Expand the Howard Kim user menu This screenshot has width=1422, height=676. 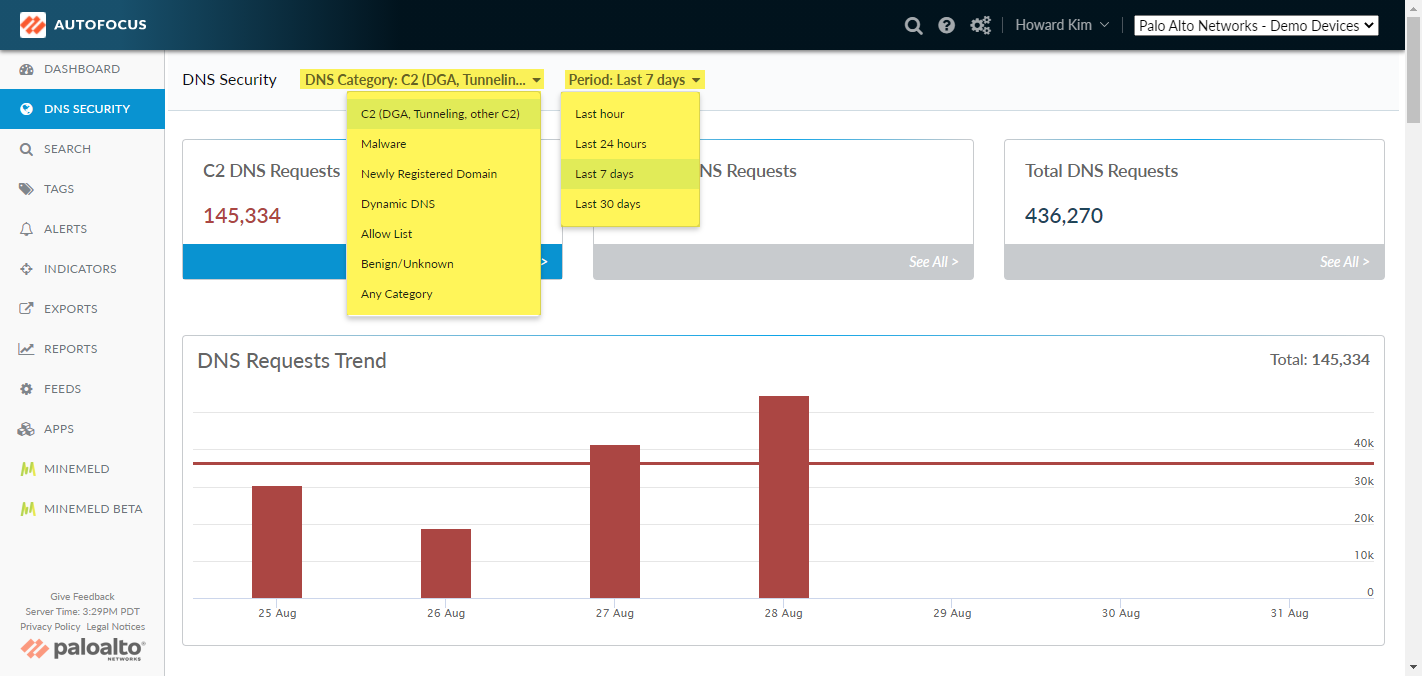[x=1061, y=25]
